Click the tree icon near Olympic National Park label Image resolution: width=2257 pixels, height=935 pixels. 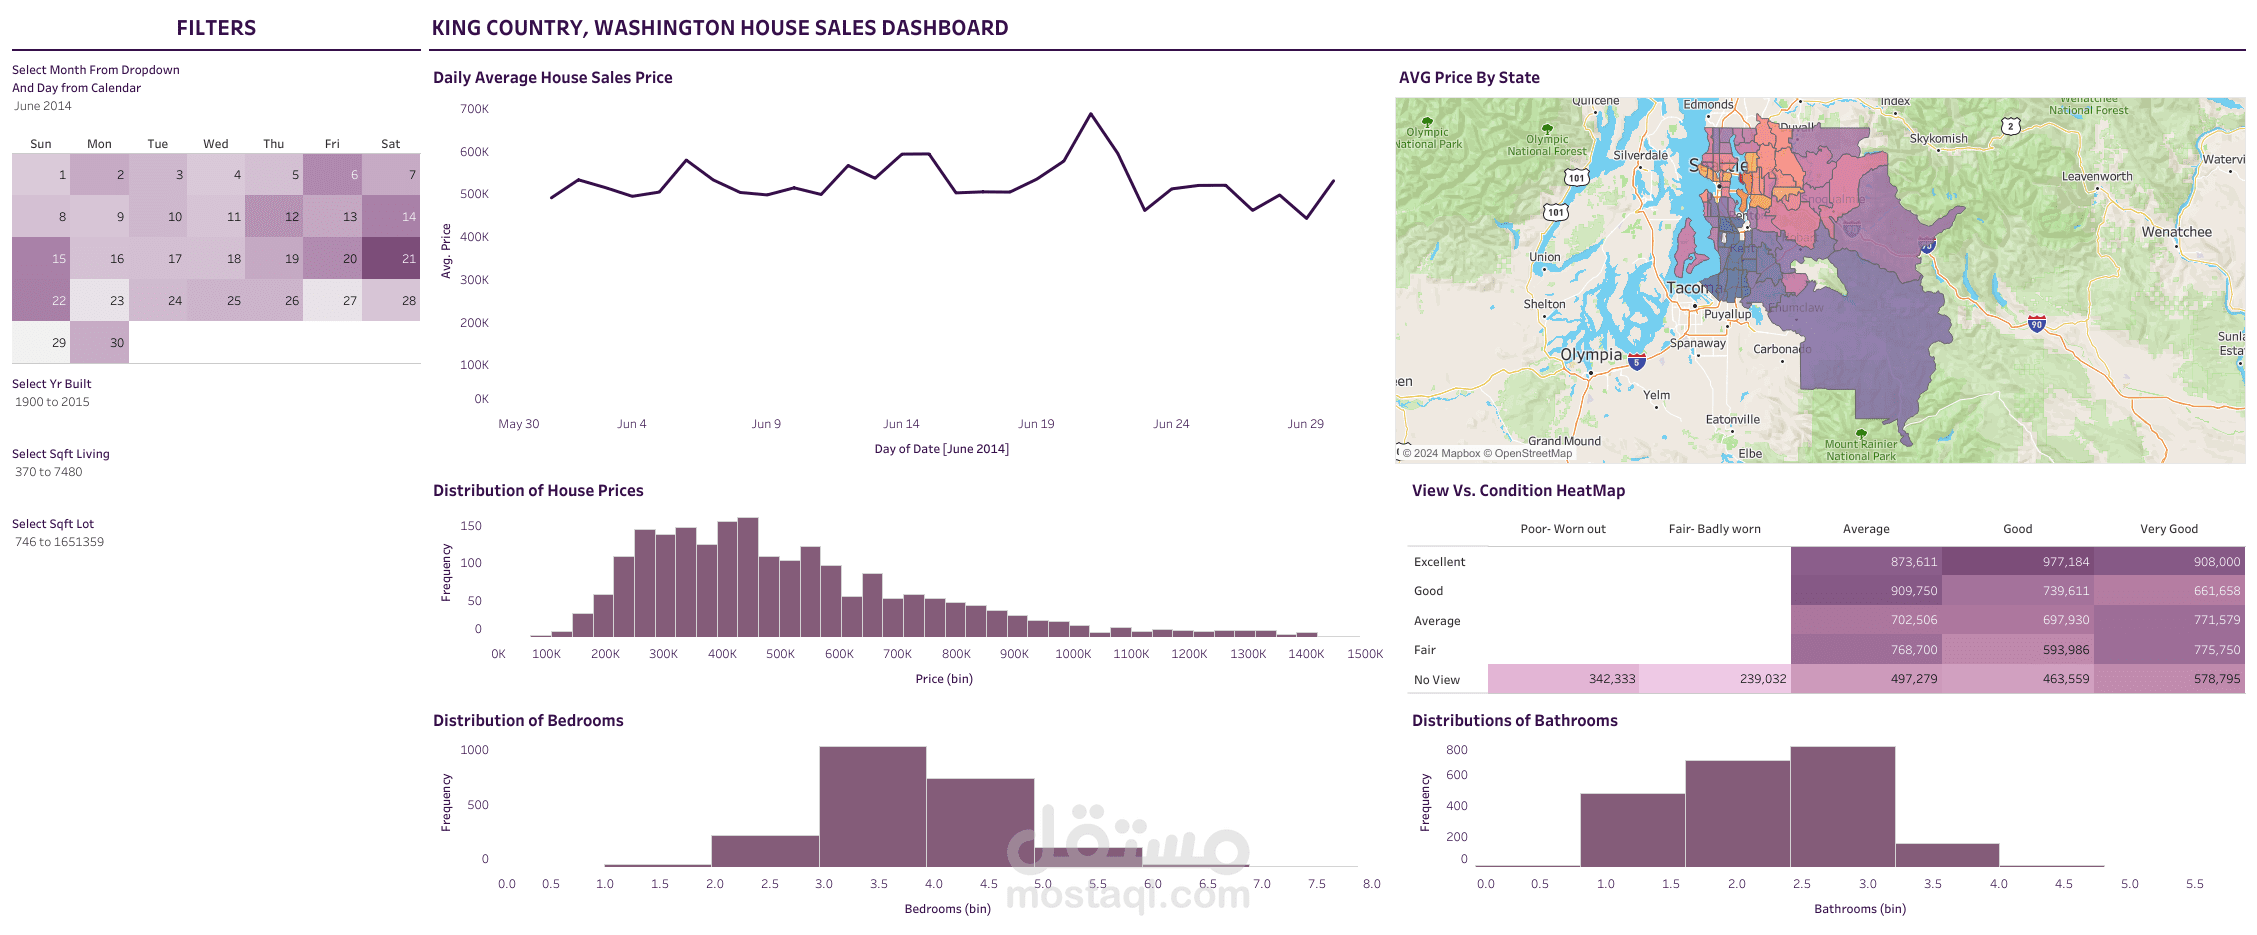[1427, 122]
